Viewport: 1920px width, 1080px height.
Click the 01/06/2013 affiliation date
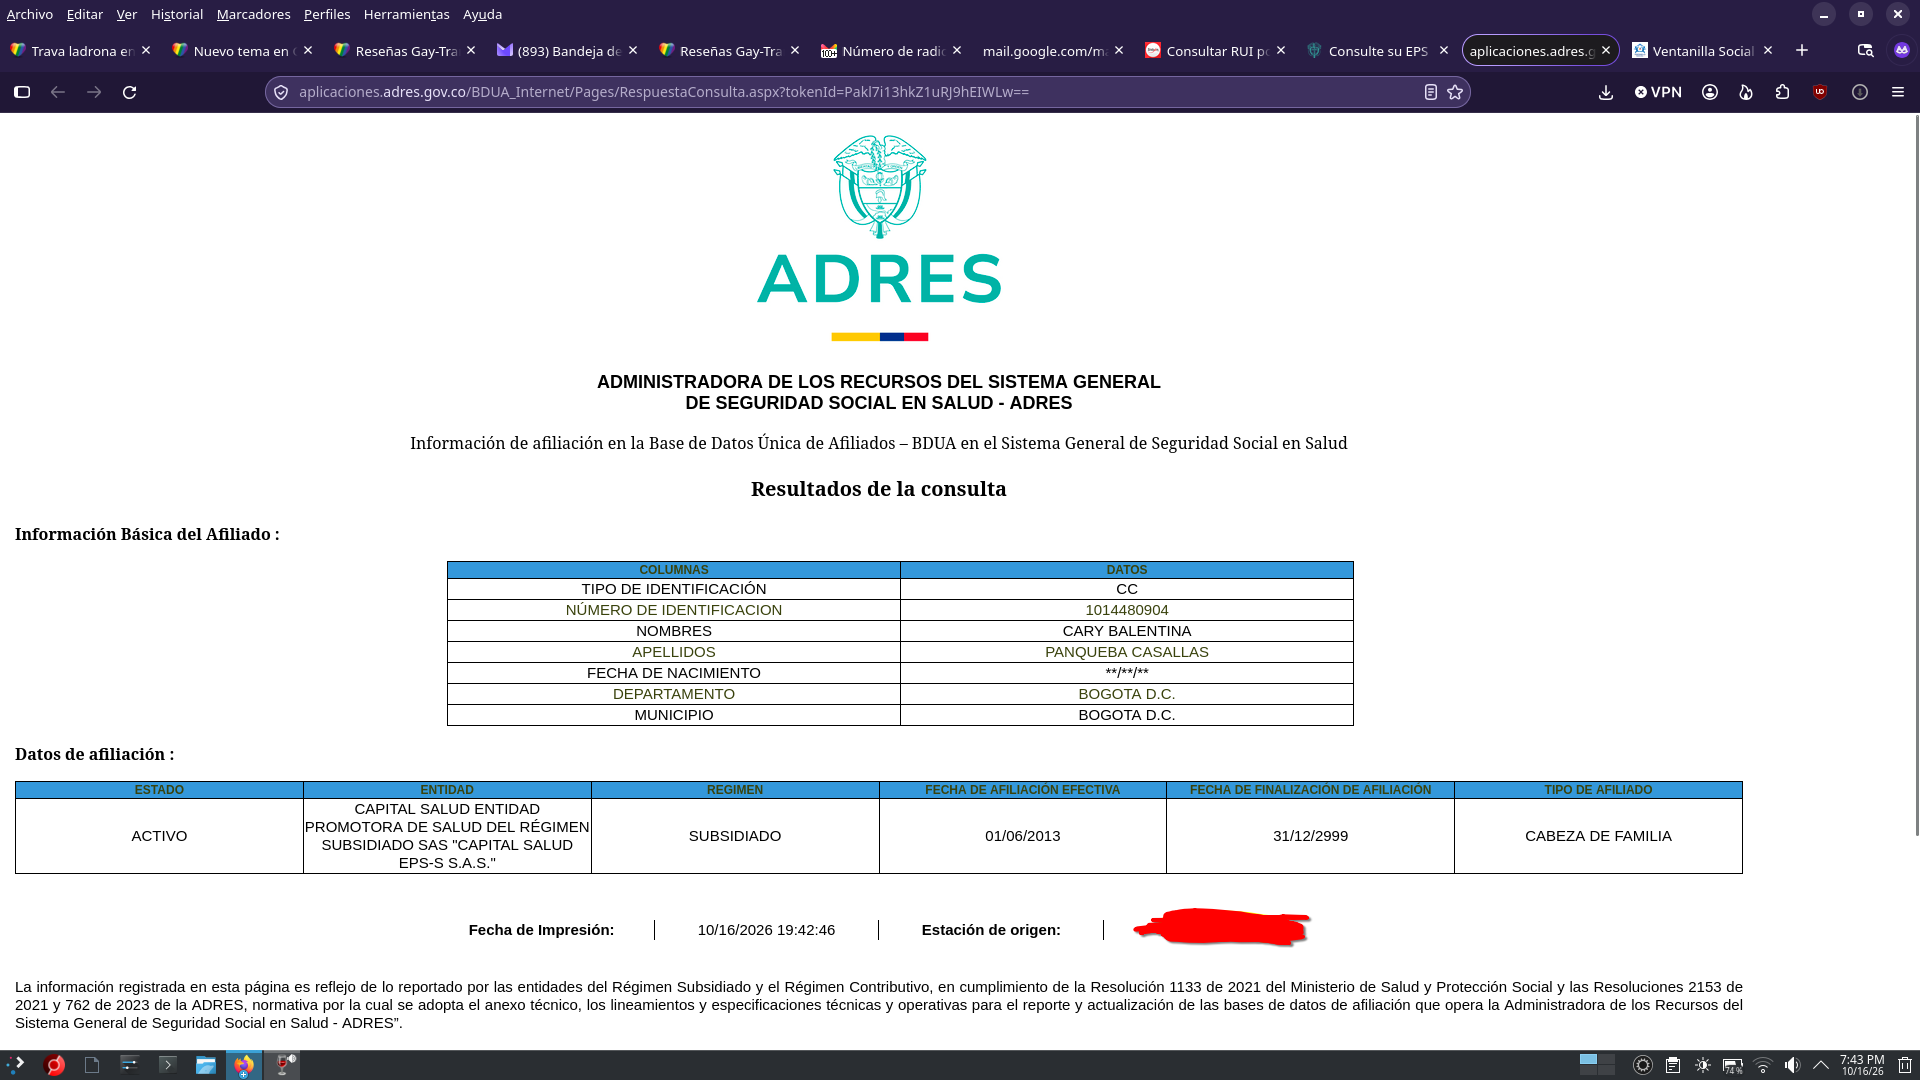[x=1022, y=836]
